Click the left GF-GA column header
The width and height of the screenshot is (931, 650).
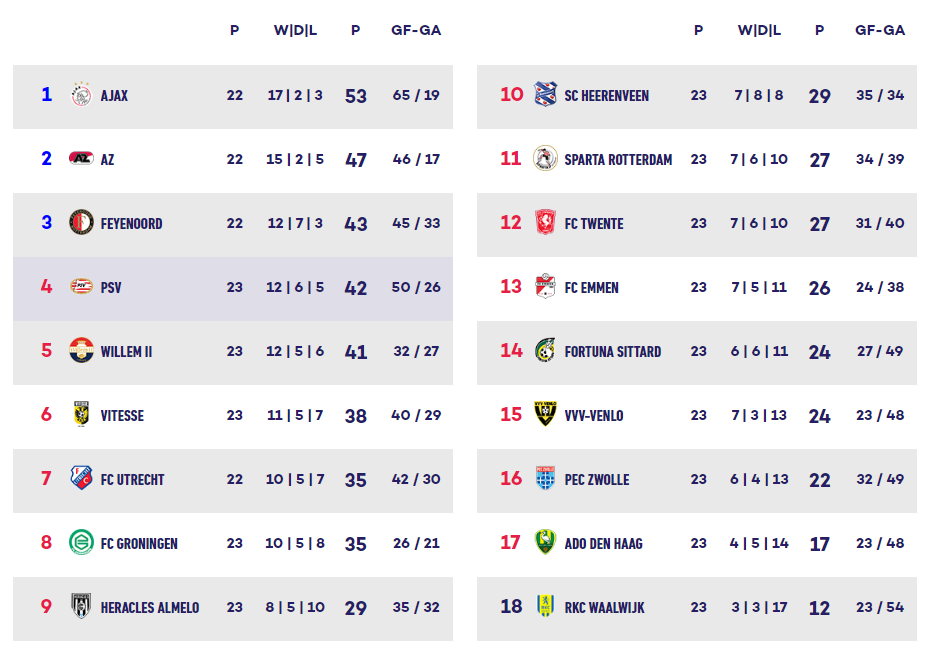(416, 30)
